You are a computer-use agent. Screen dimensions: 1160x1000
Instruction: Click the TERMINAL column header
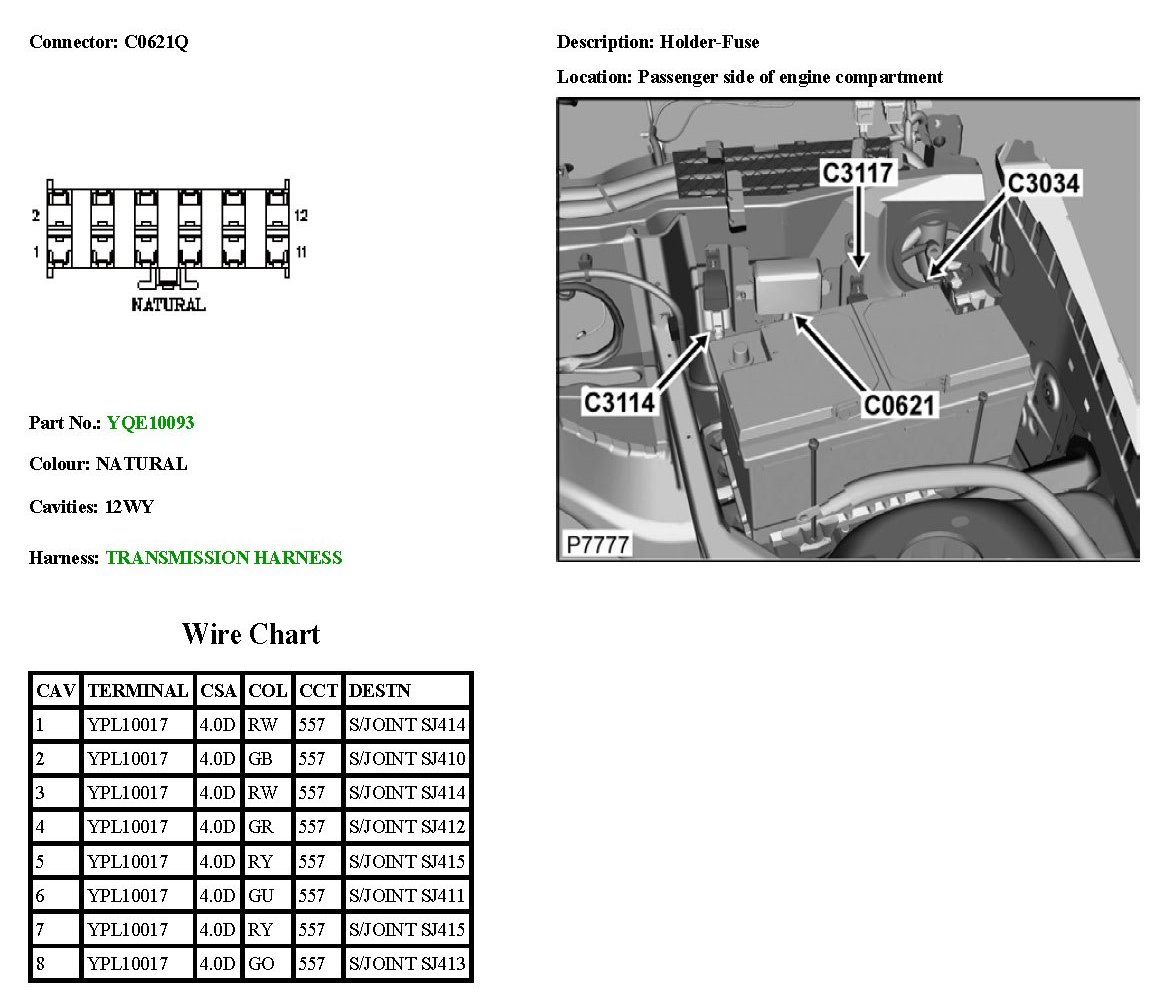tap(138, 691)
